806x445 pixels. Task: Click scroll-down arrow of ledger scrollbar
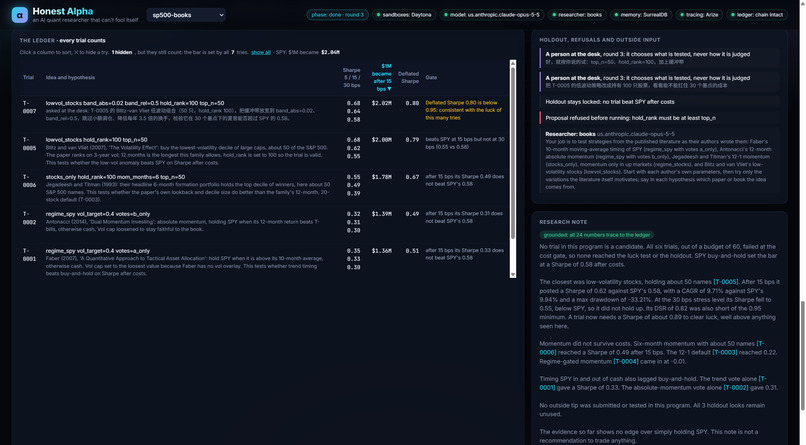(512, 275)
